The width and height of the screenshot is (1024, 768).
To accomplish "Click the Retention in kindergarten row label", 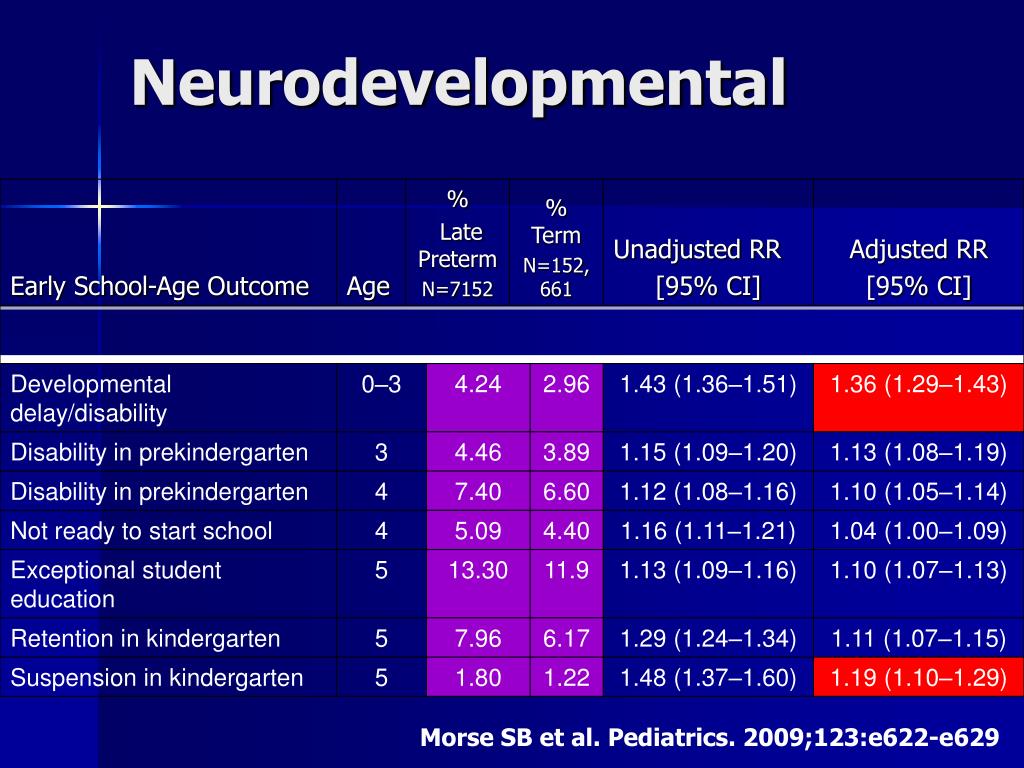I will (145, 639).
